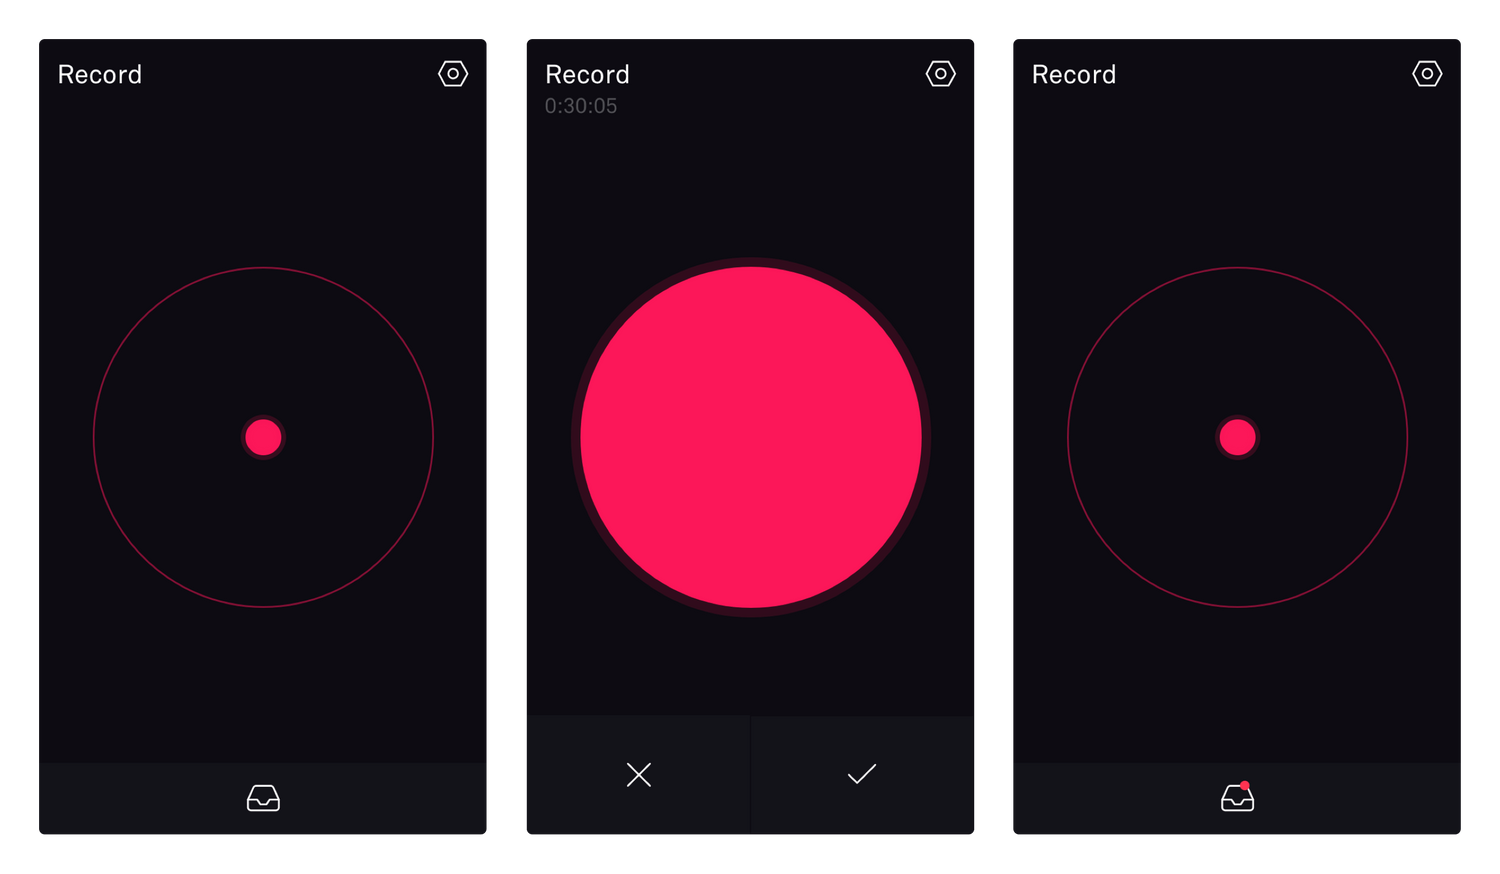Click the Record title on the first screen
The width and height of the screenshot is (1500, 874).
100,75
